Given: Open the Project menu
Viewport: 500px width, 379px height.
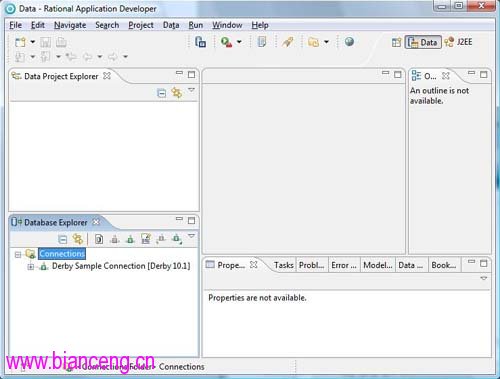Looking at the screenshot, I should 141,25.
